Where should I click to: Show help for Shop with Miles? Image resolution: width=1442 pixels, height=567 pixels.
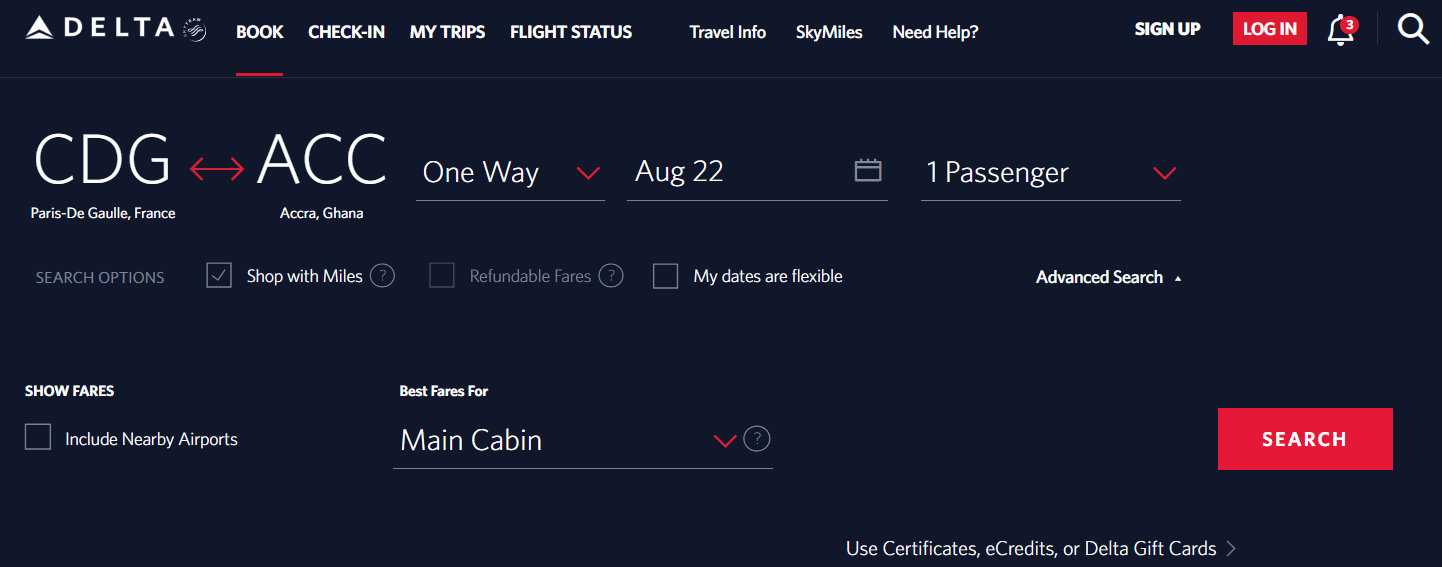click(382, 276)
